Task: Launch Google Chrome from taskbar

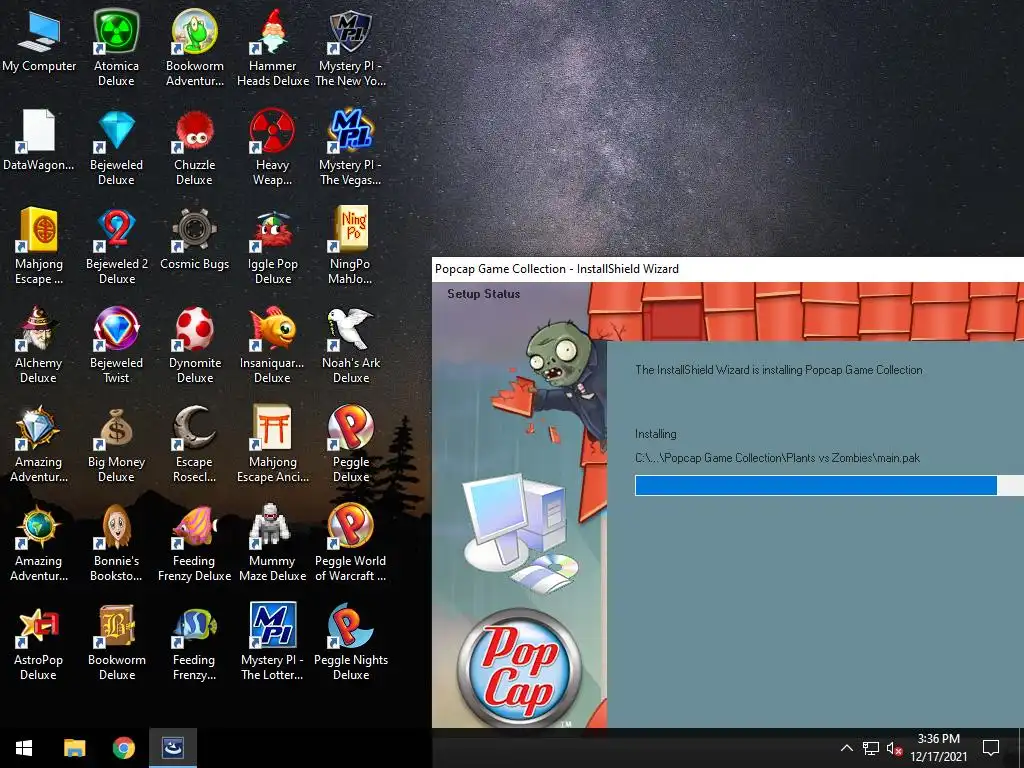Action: (124, 748)
